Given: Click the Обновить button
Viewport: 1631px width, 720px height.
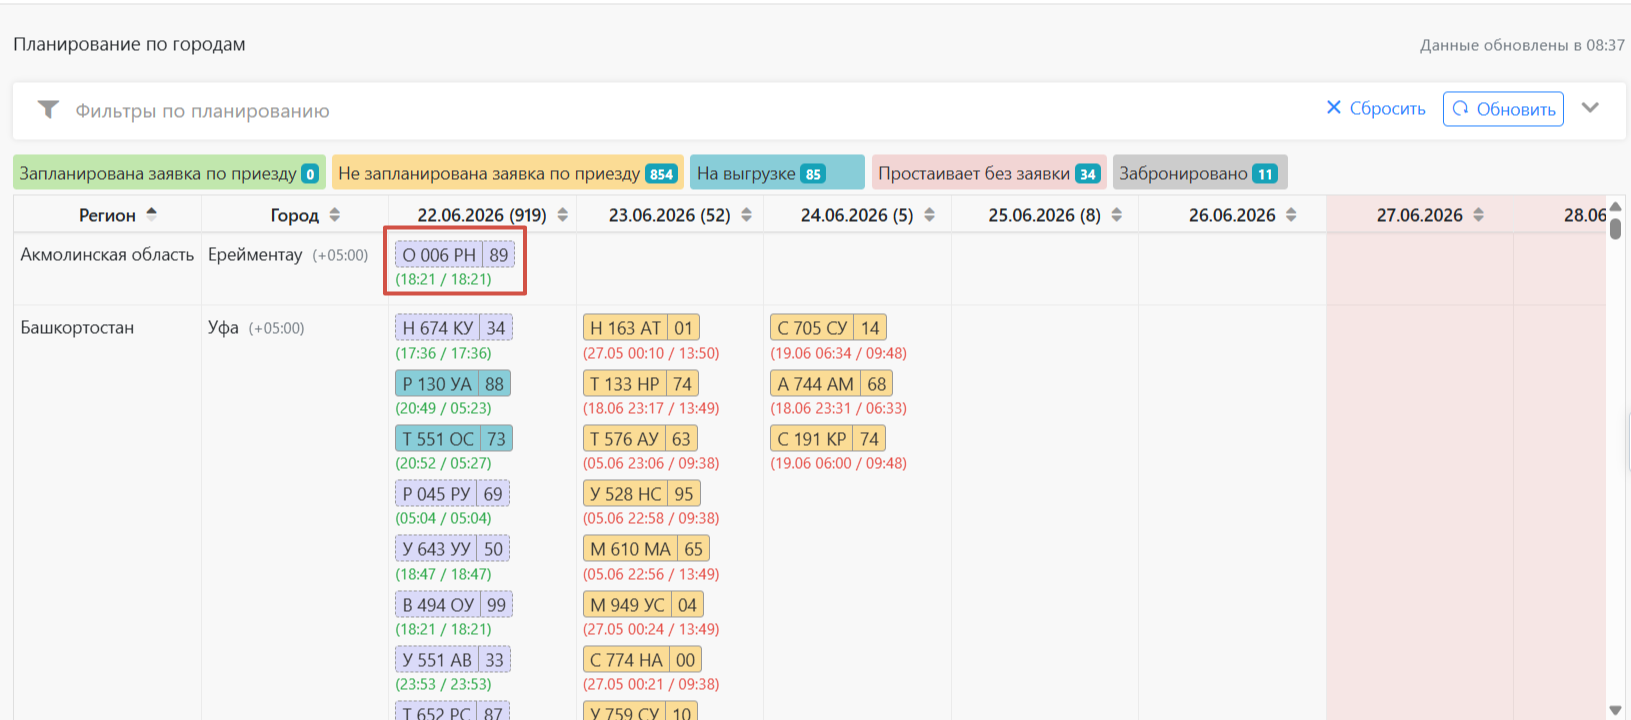Looking at the screenshot, I should coord(1503,109).
